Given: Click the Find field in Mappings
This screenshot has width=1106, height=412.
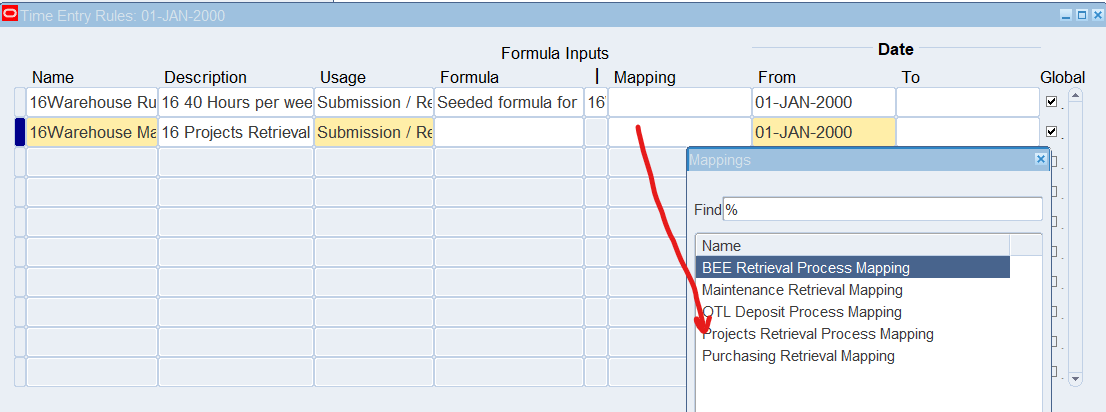Looking at the screenshot, I should pos(882,209).
